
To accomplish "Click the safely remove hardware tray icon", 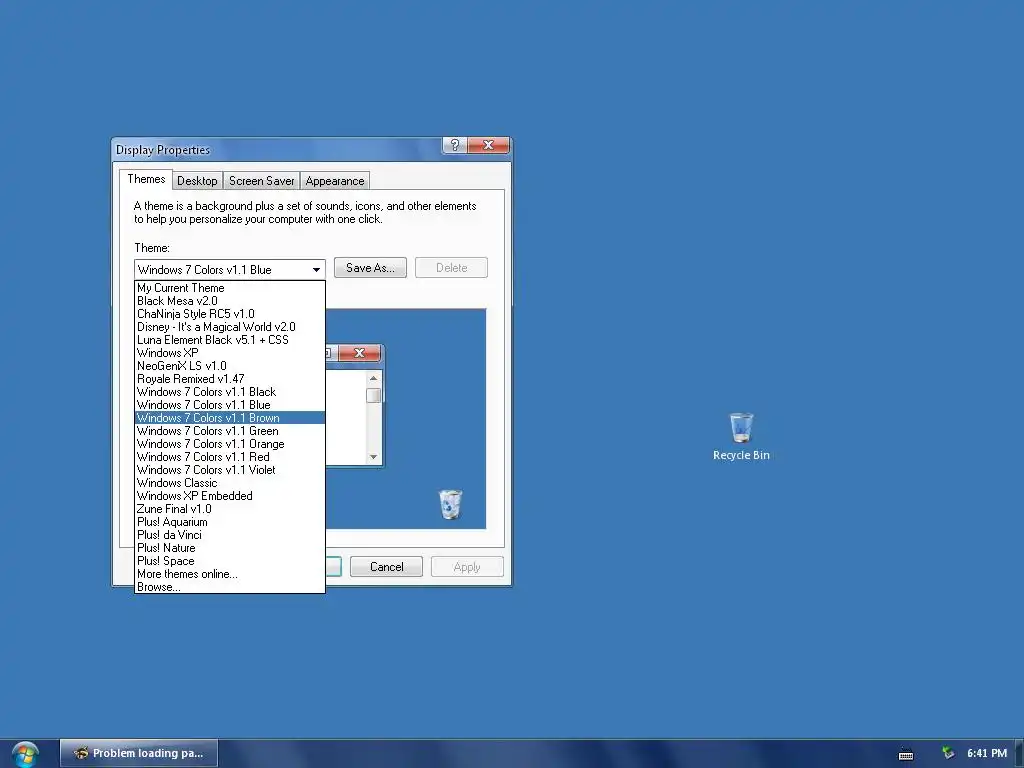I will 948,753.
